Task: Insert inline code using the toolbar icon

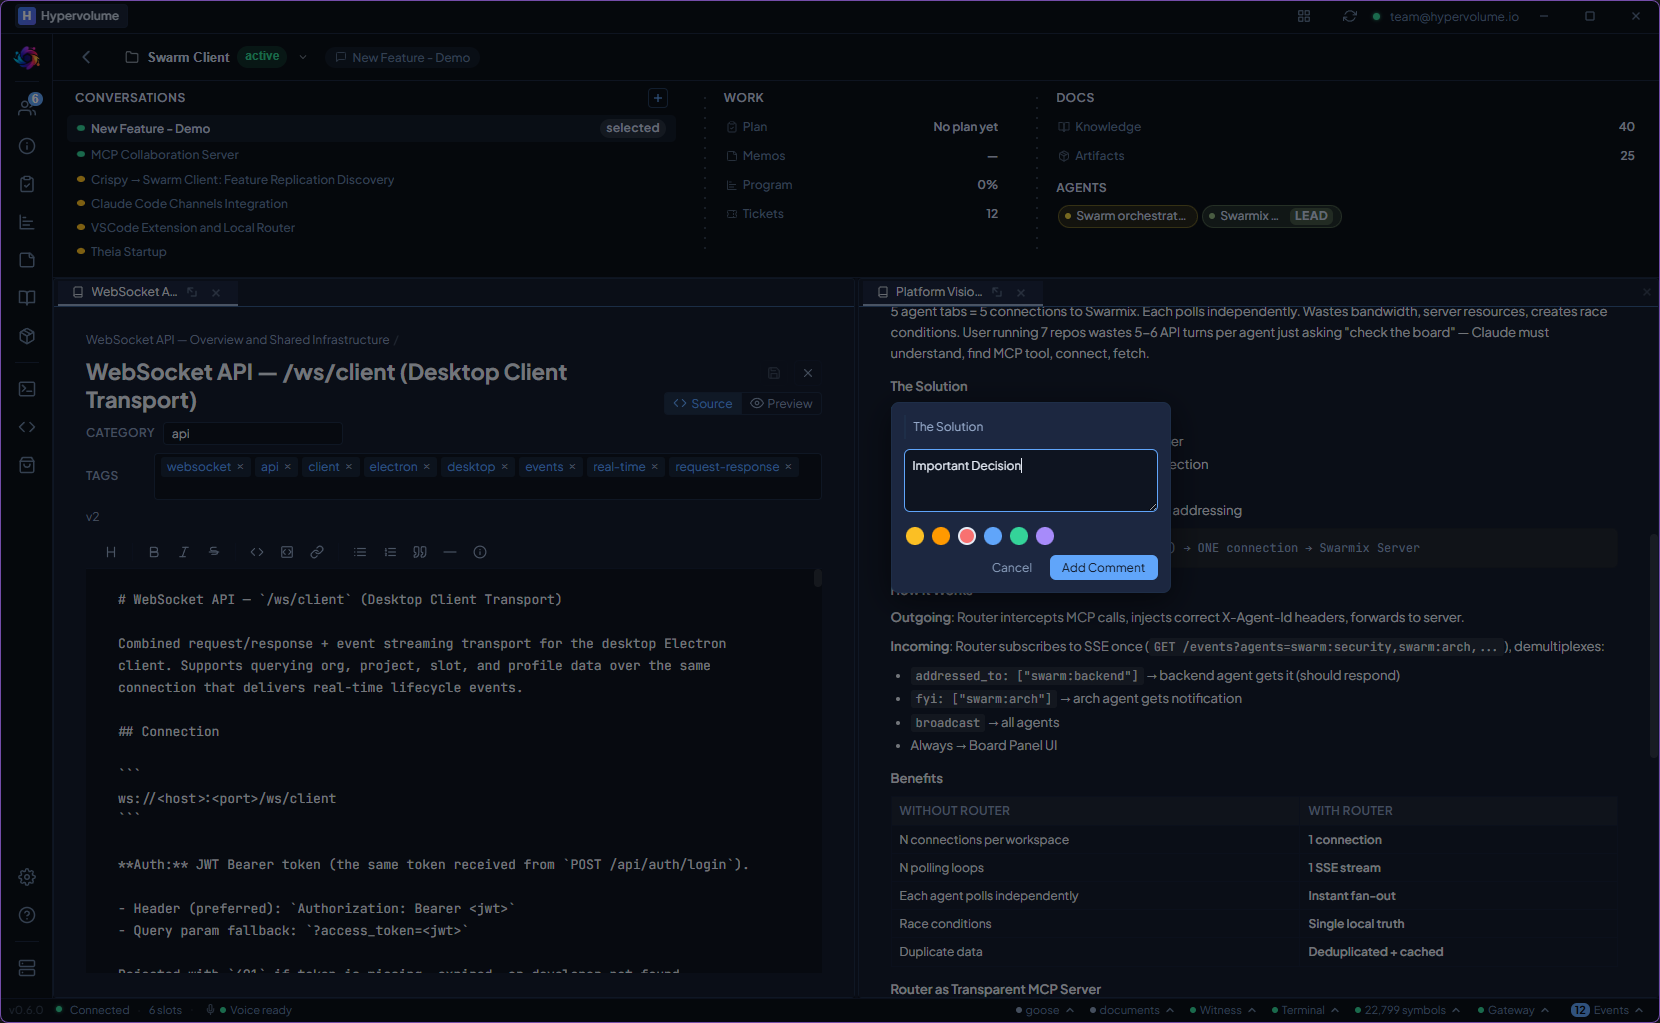Action: tap(257, 552)
